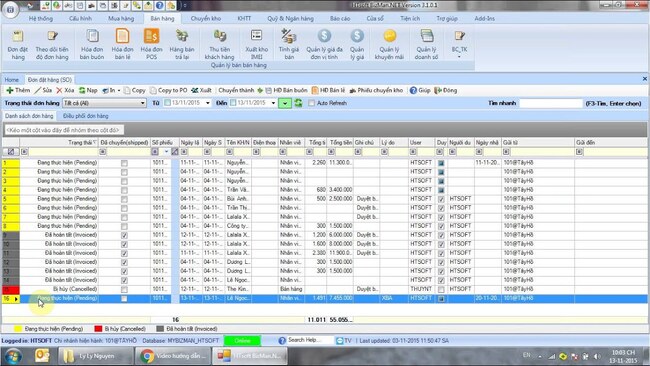Open the Đơn đặt hàng ribbon icon
The width and height of the screenshot is (650, 366).
pos(17,44)
